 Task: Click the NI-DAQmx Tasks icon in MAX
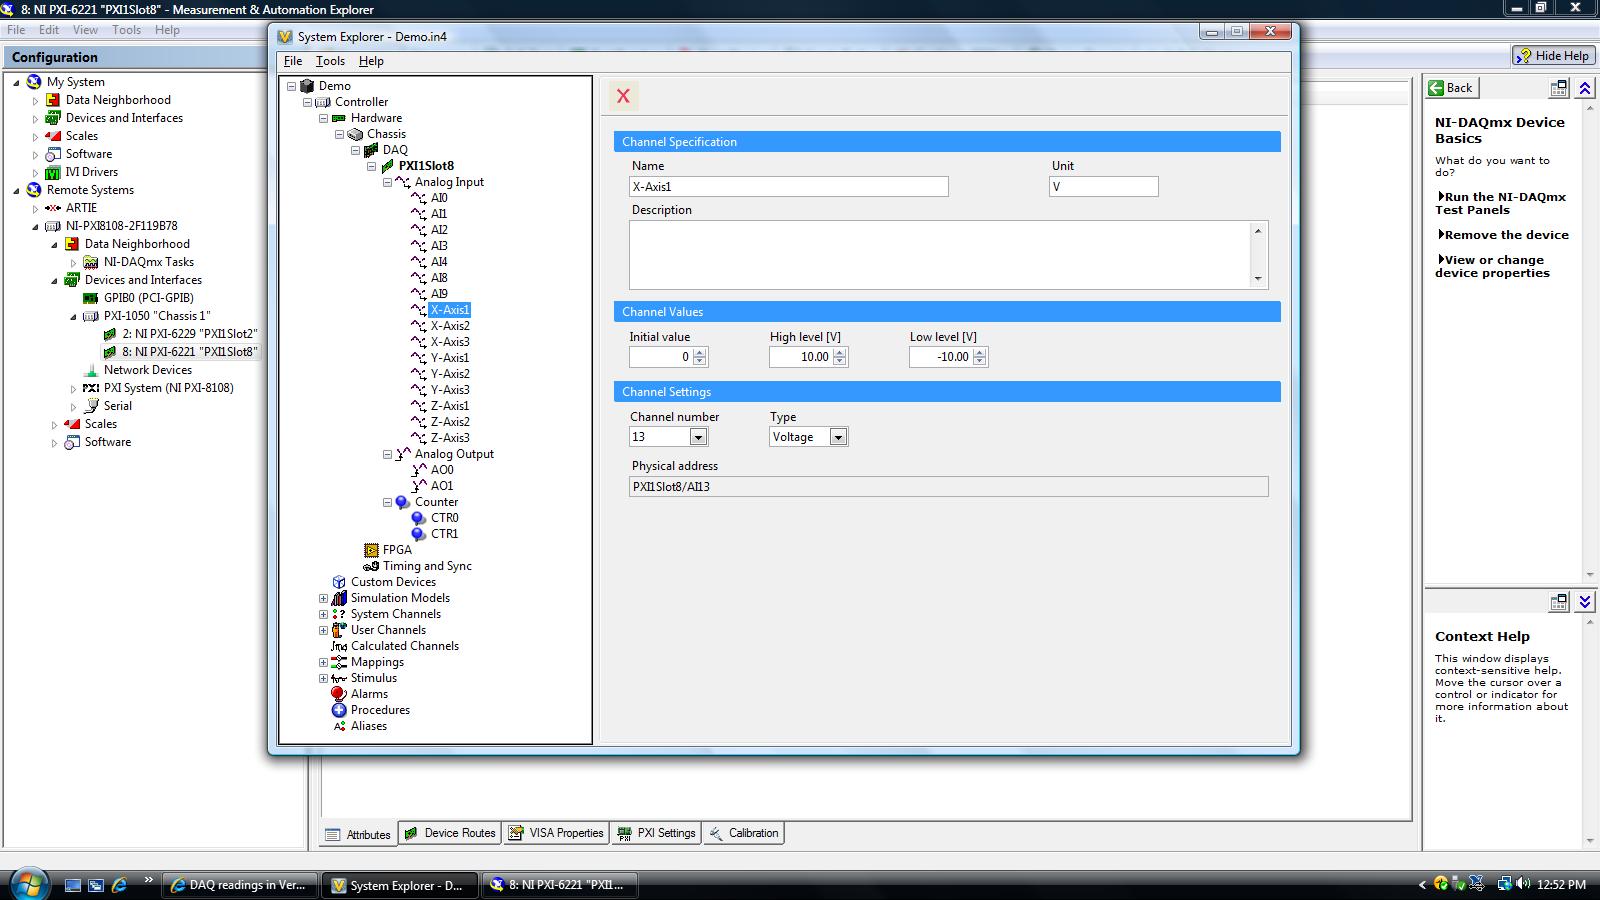pyautogui.click(x=91, y=262)
